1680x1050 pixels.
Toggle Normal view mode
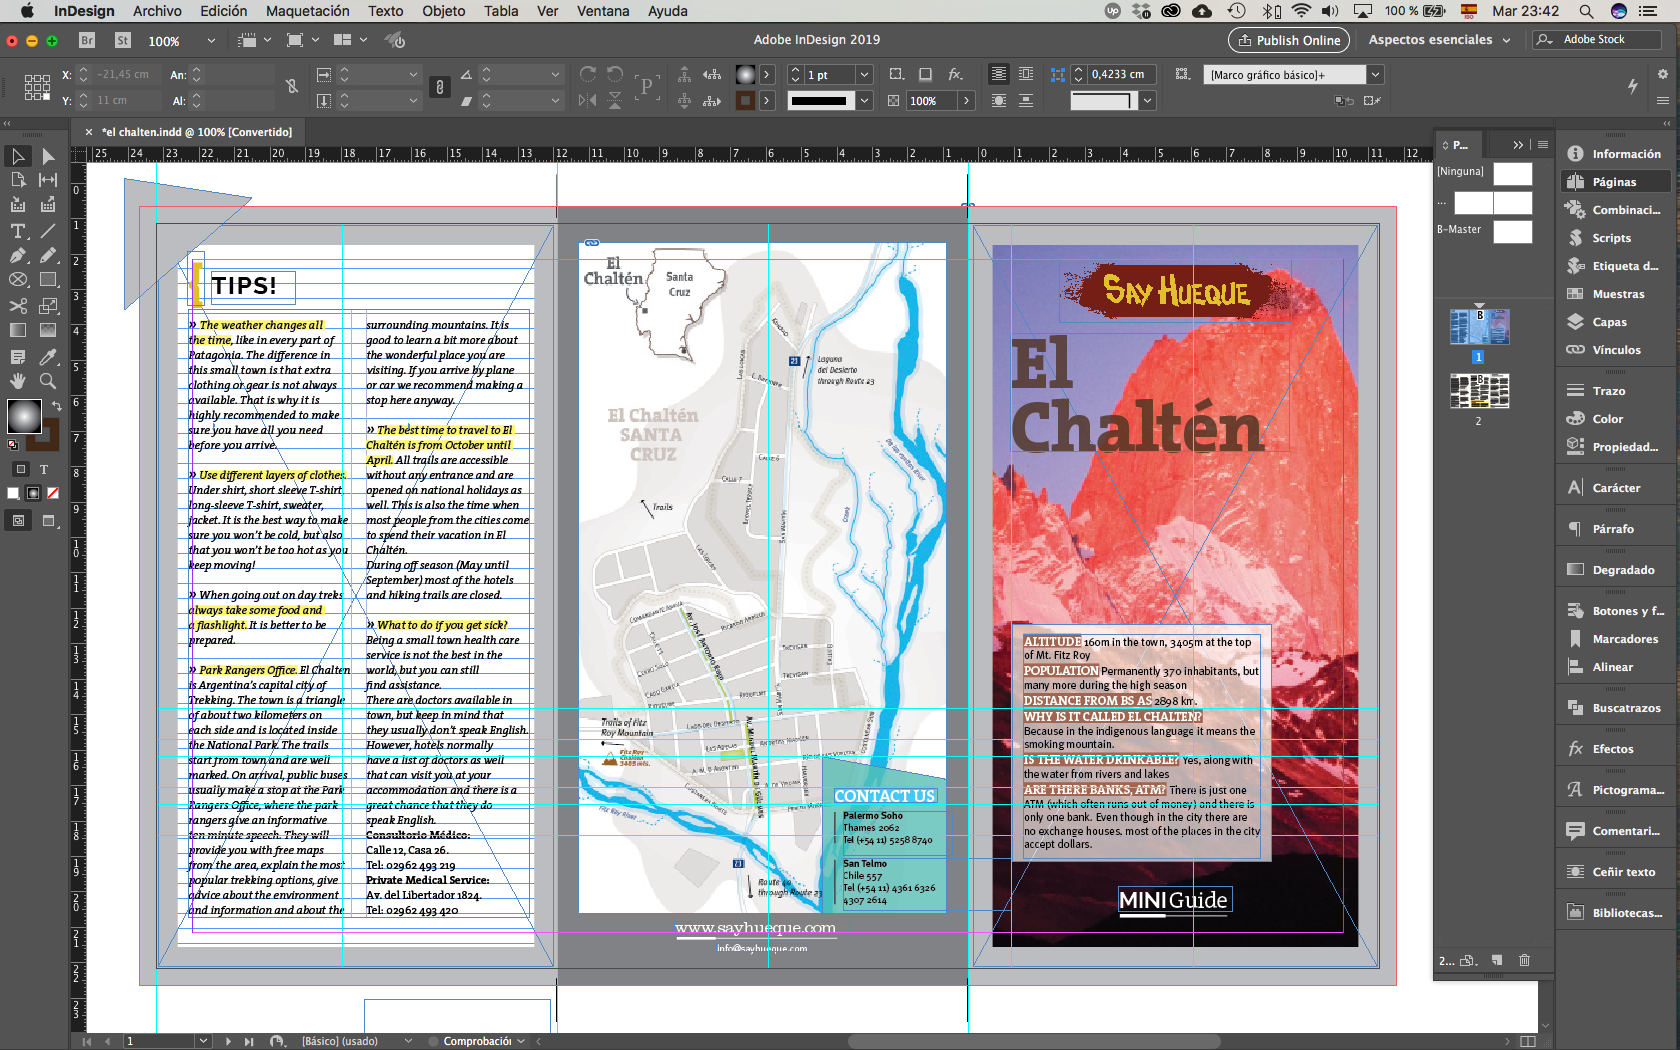point(19,520)
